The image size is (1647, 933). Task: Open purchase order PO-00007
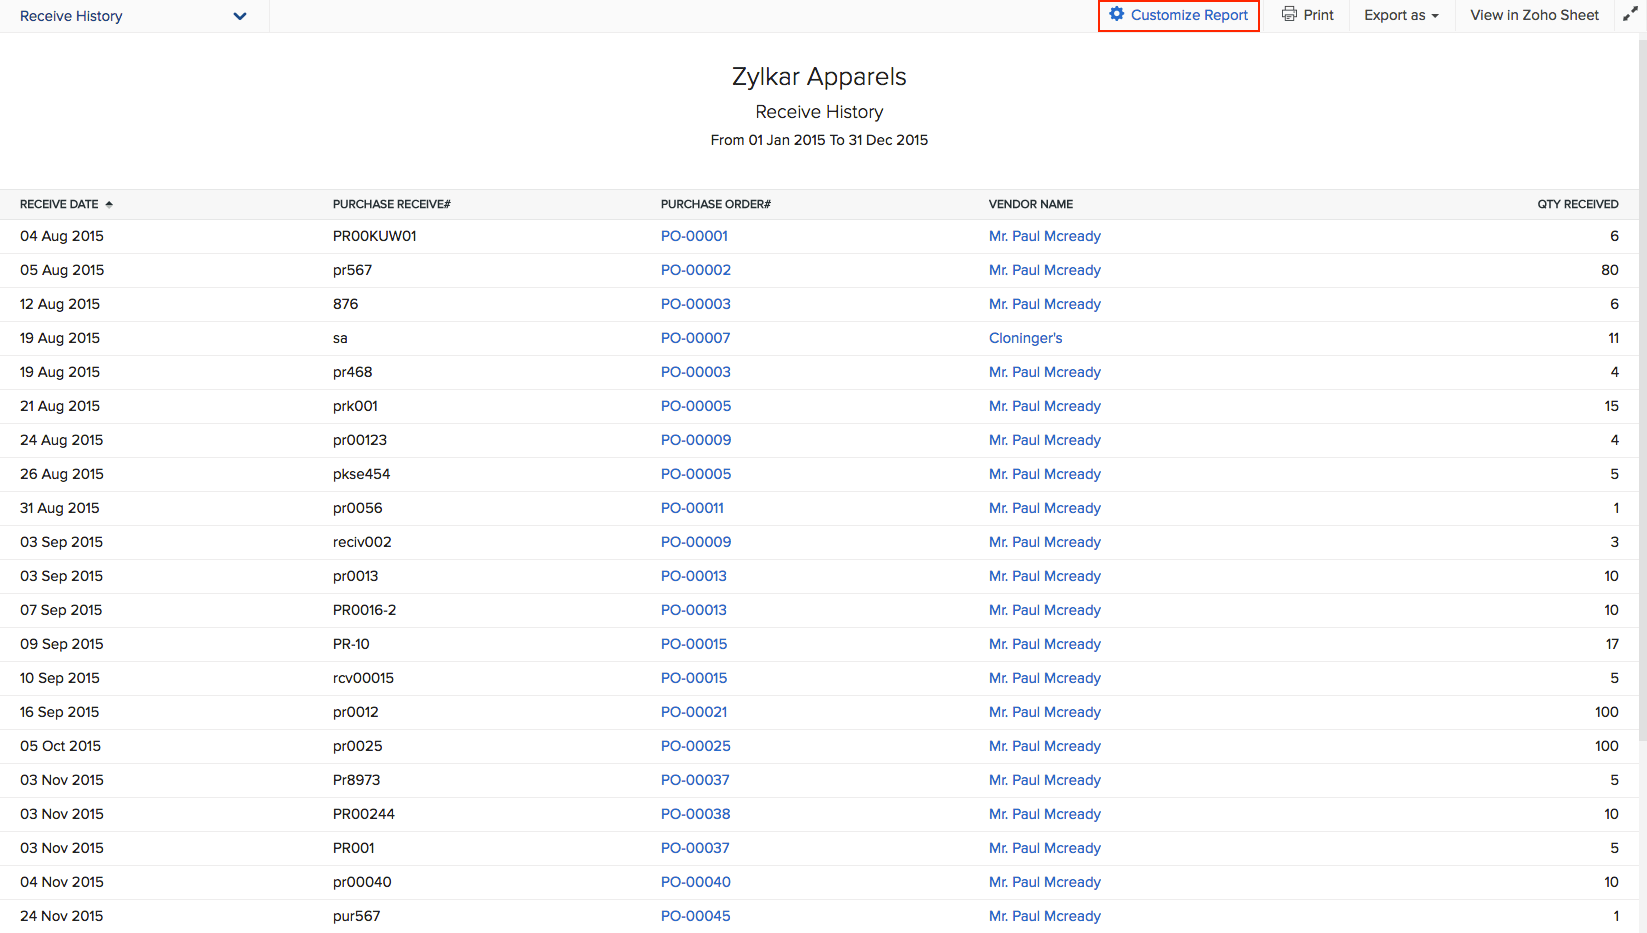695,338
